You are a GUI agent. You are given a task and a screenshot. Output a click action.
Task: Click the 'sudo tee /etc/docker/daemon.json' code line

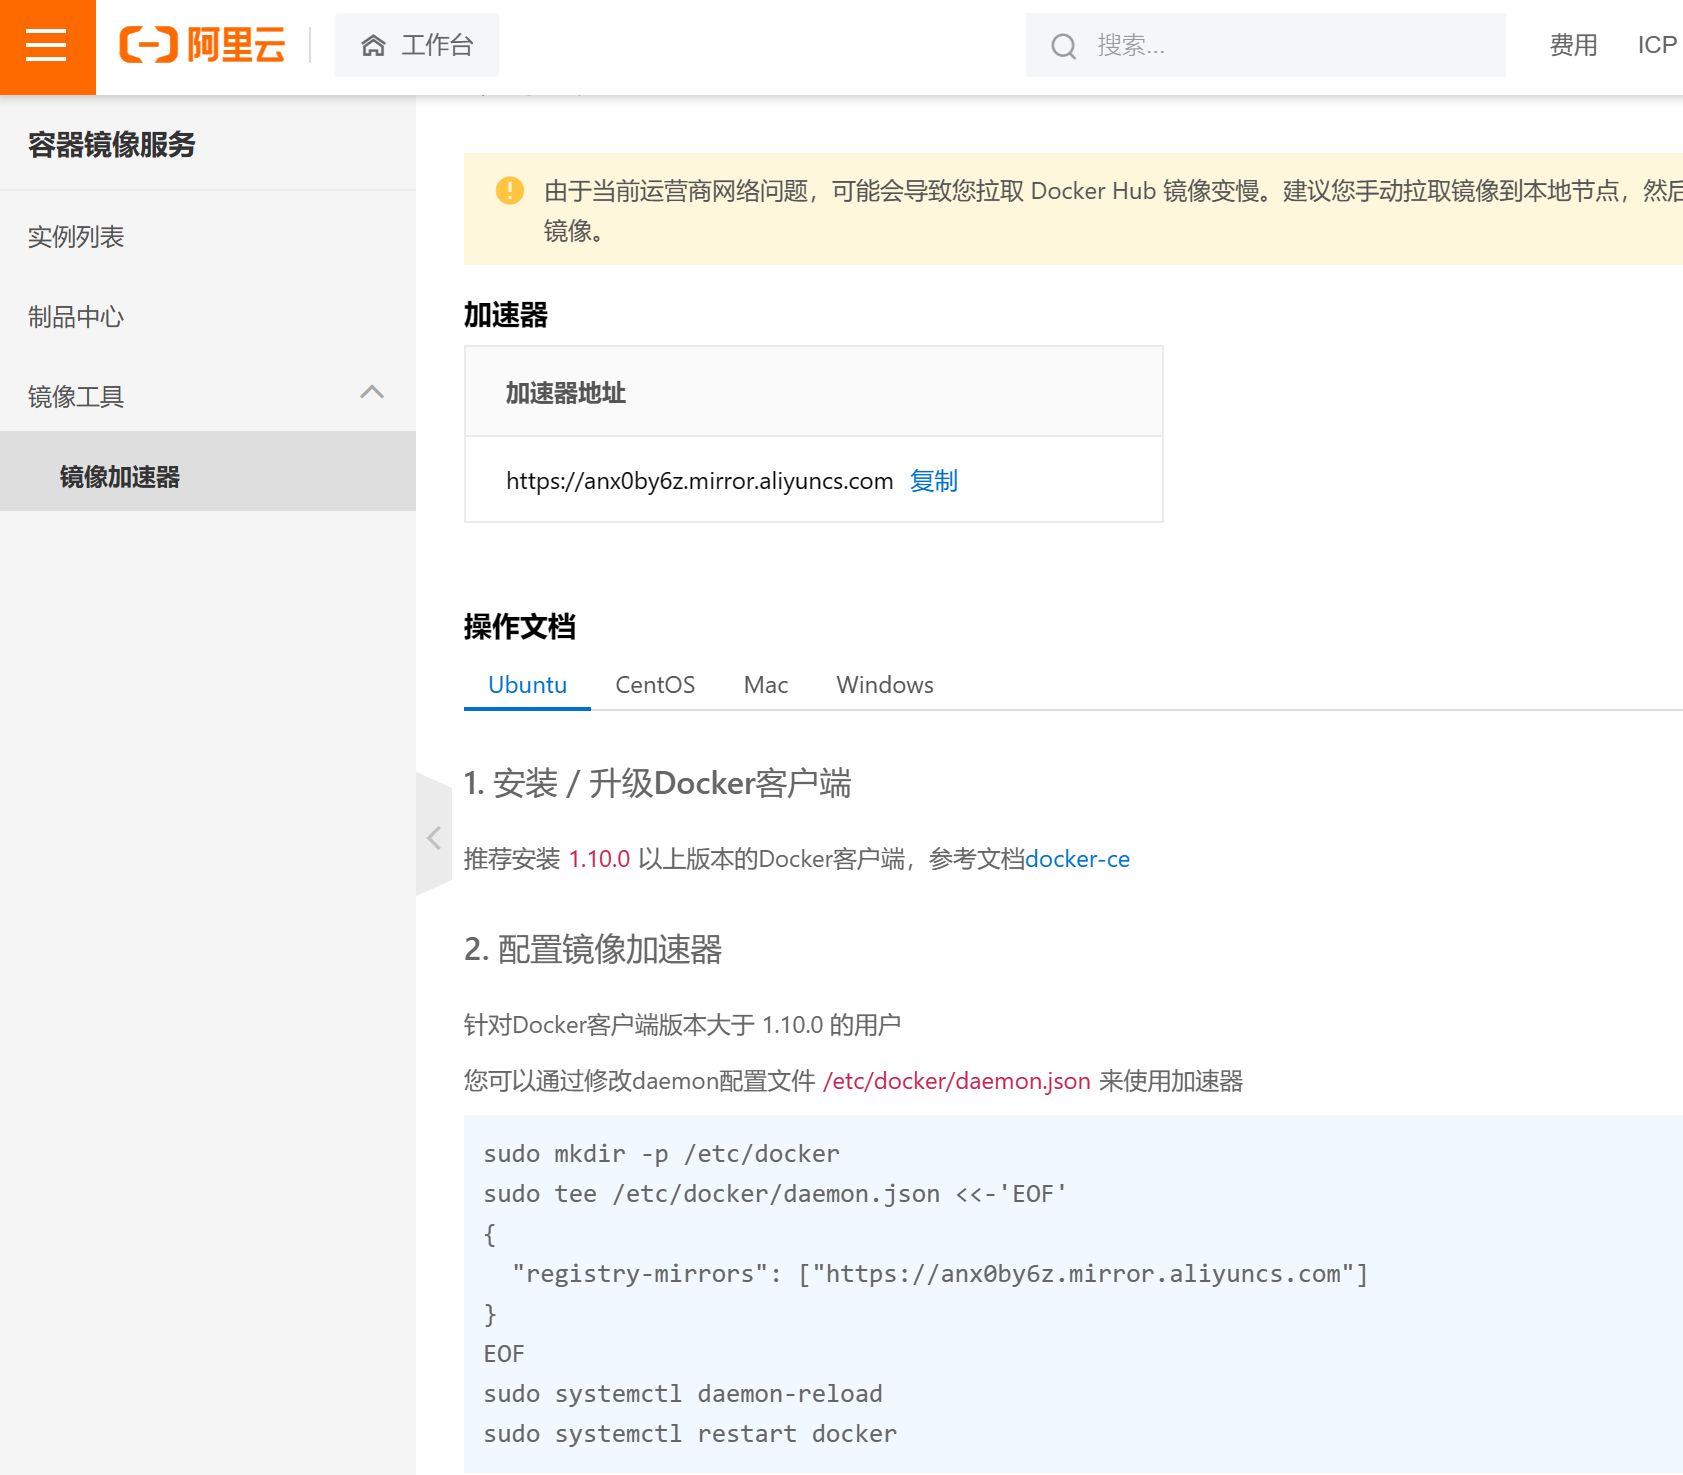click(x=775, y=1194)
